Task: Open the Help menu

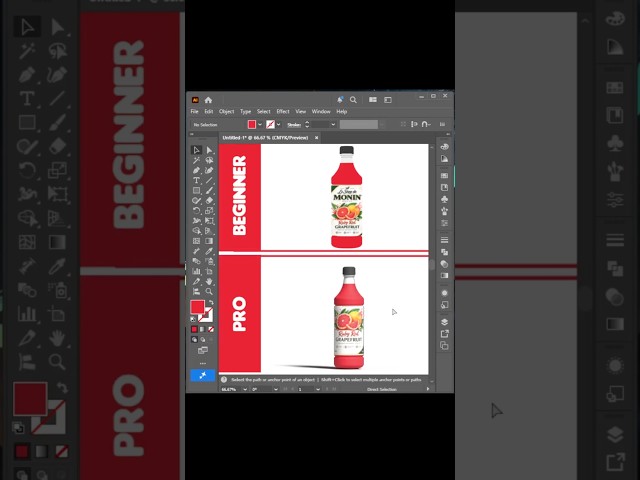Action: click(342, 111)
